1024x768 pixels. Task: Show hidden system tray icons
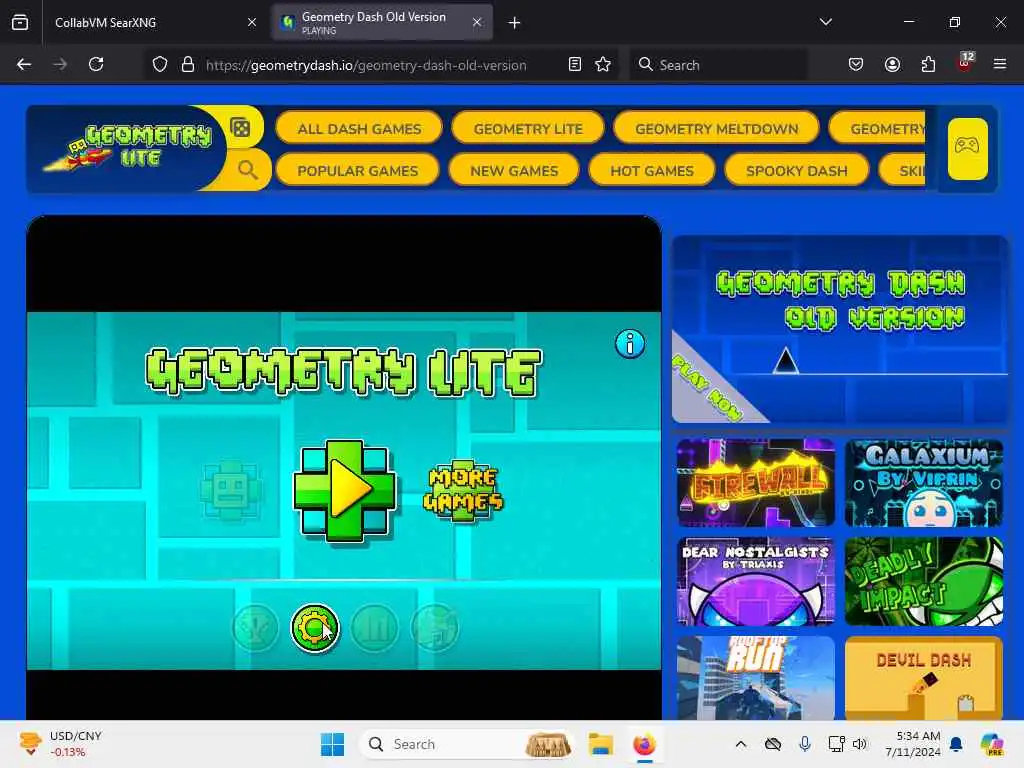pos(741,744)
